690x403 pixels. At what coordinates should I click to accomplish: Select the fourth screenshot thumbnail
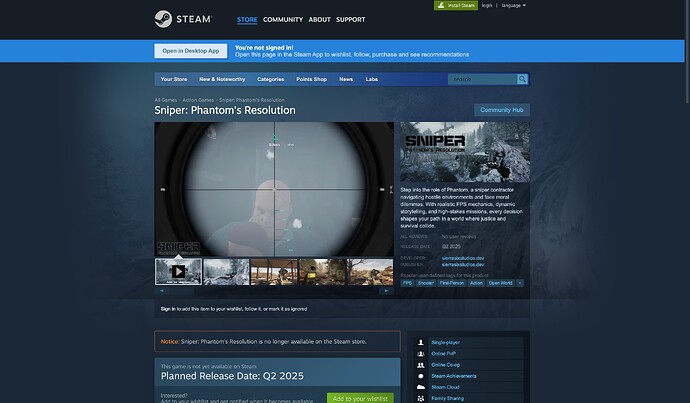322,272
